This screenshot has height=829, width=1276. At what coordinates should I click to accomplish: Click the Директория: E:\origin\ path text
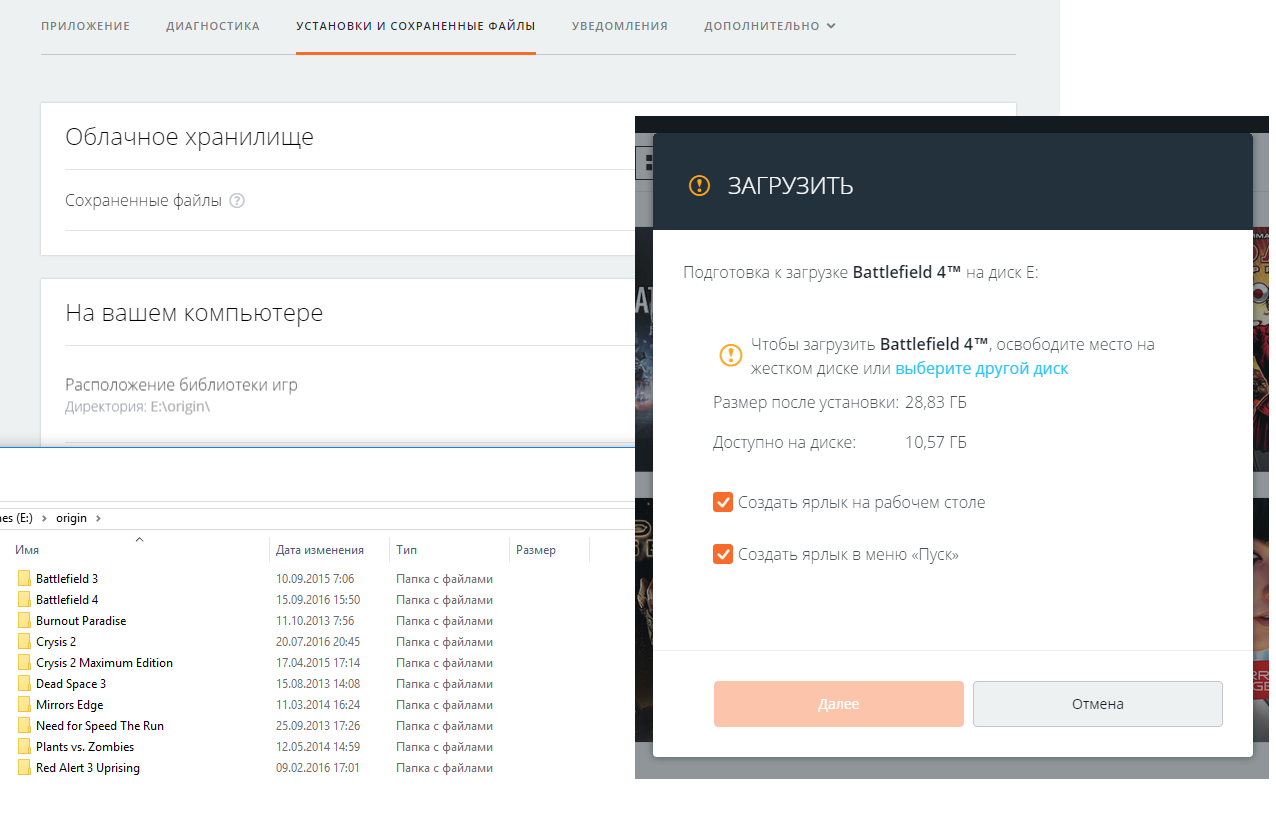[x=138, y=407]
